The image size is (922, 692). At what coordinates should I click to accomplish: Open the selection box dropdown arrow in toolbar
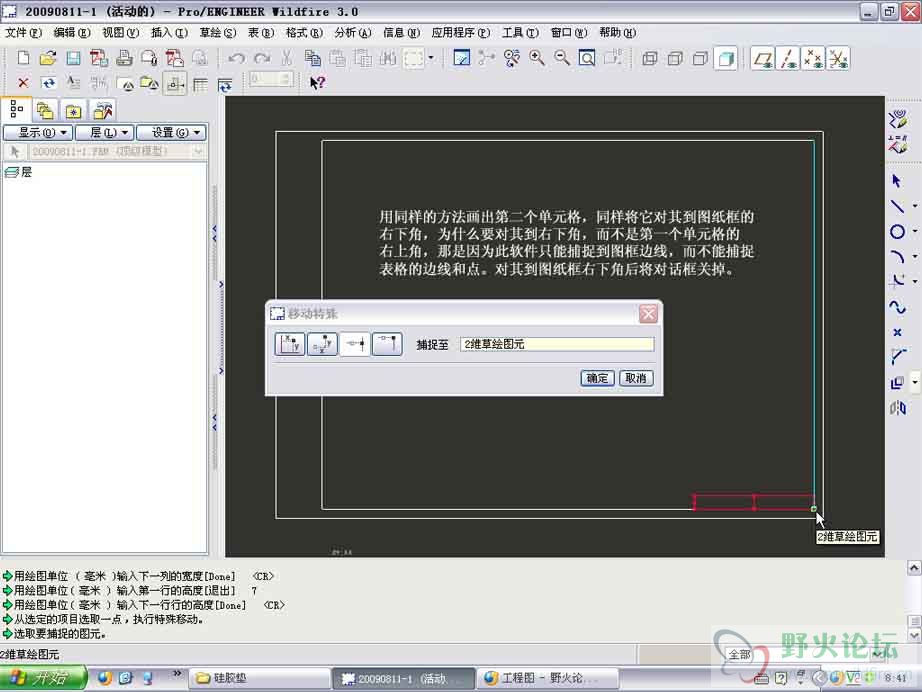pos(431,58)
